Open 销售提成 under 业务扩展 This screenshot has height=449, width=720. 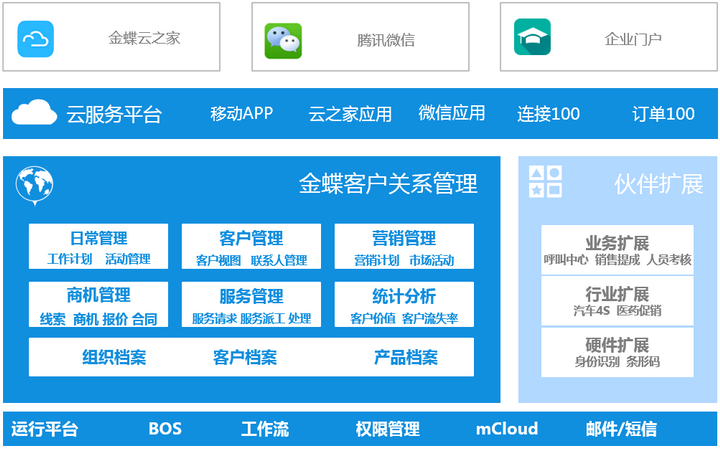pos(618,260)
